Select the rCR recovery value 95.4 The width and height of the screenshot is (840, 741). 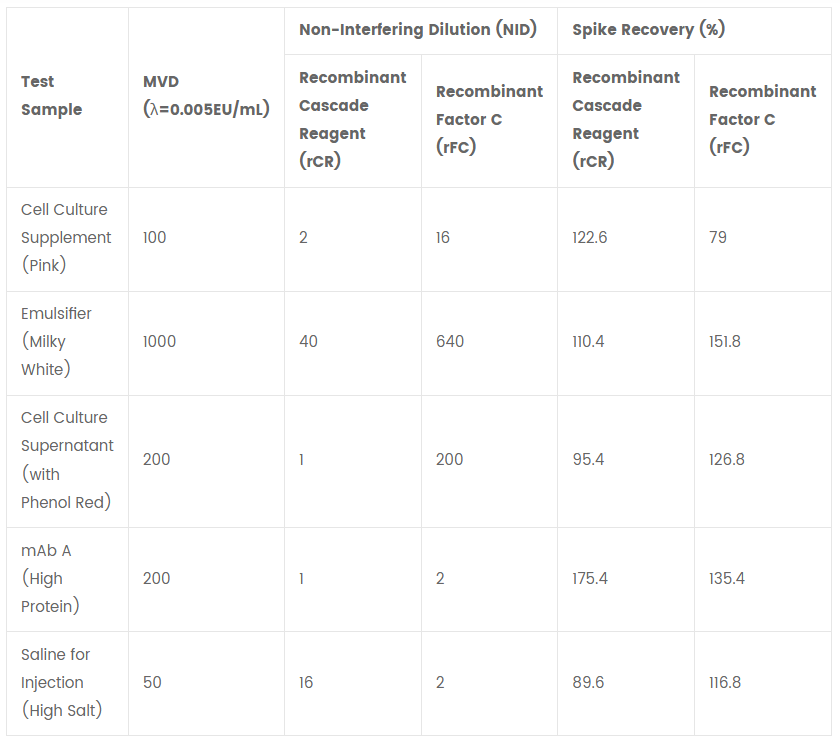coord(588,460)
